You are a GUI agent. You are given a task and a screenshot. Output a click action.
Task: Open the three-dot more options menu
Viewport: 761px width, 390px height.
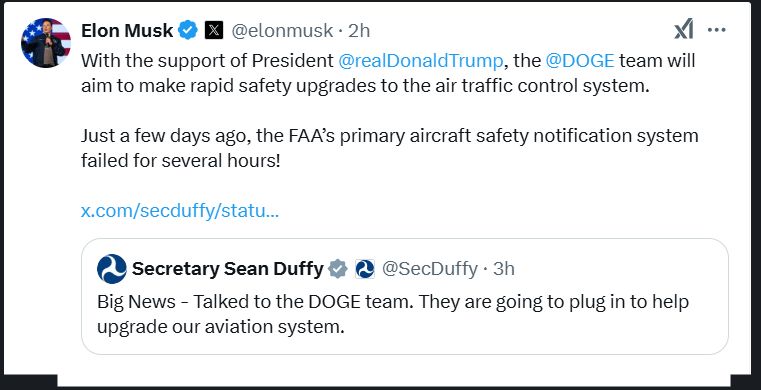716,30
